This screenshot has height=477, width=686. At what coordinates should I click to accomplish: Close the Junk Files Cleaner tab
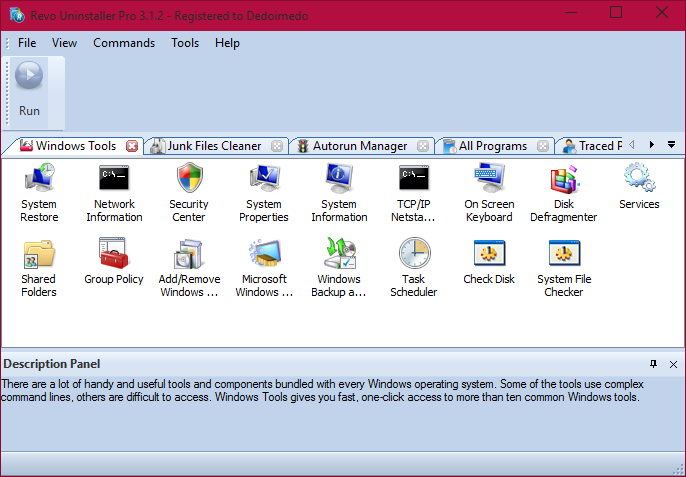tap(276, 146)
